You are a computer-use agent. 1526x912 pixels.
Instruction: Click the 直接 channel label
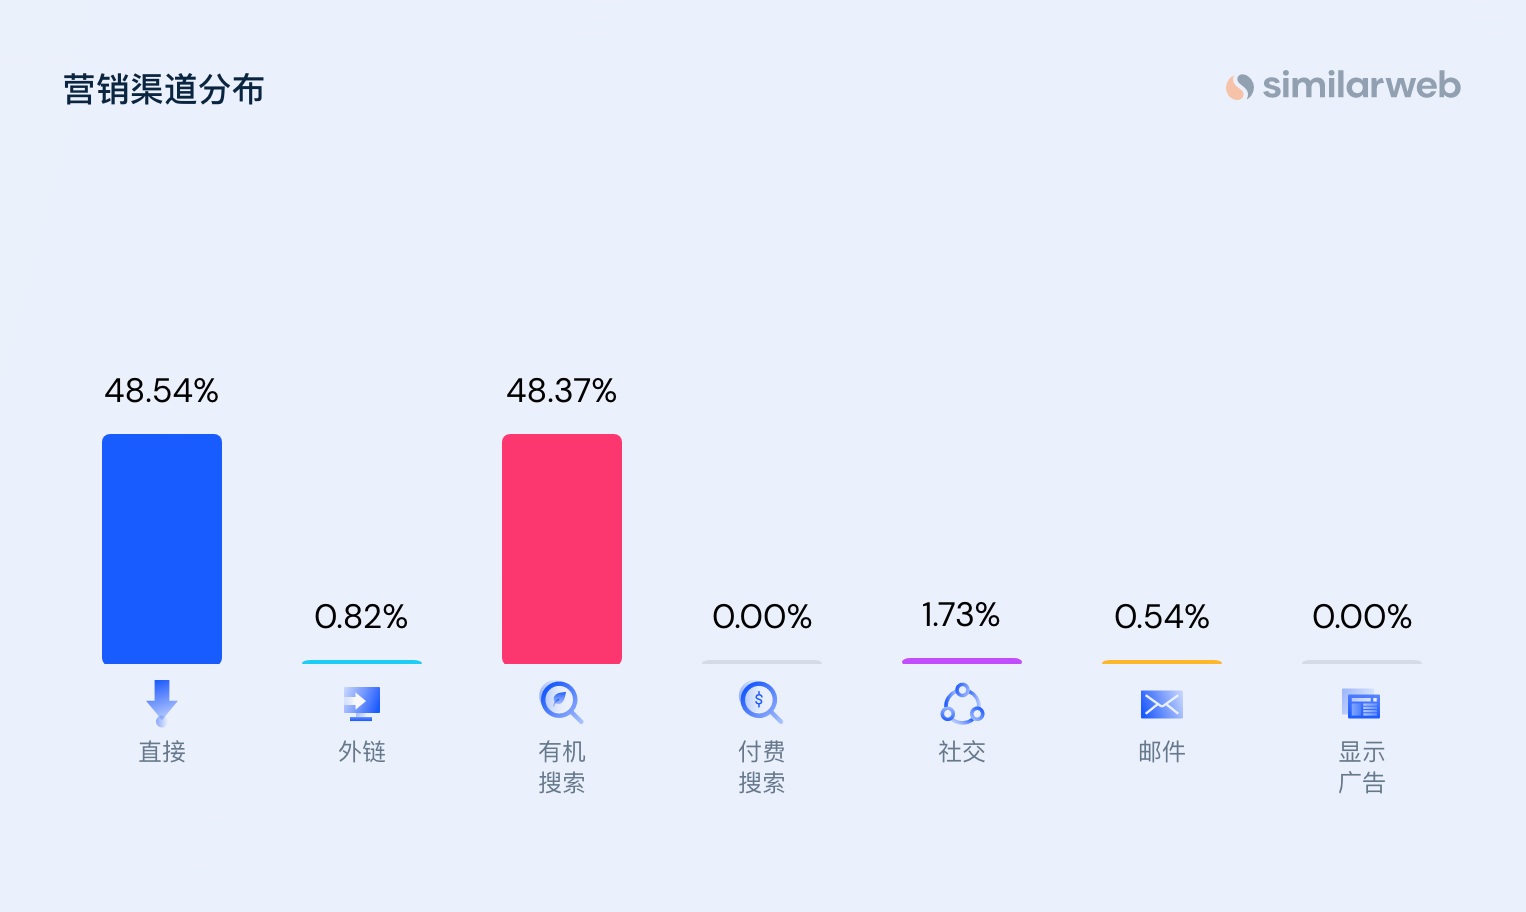pos(162,752)
